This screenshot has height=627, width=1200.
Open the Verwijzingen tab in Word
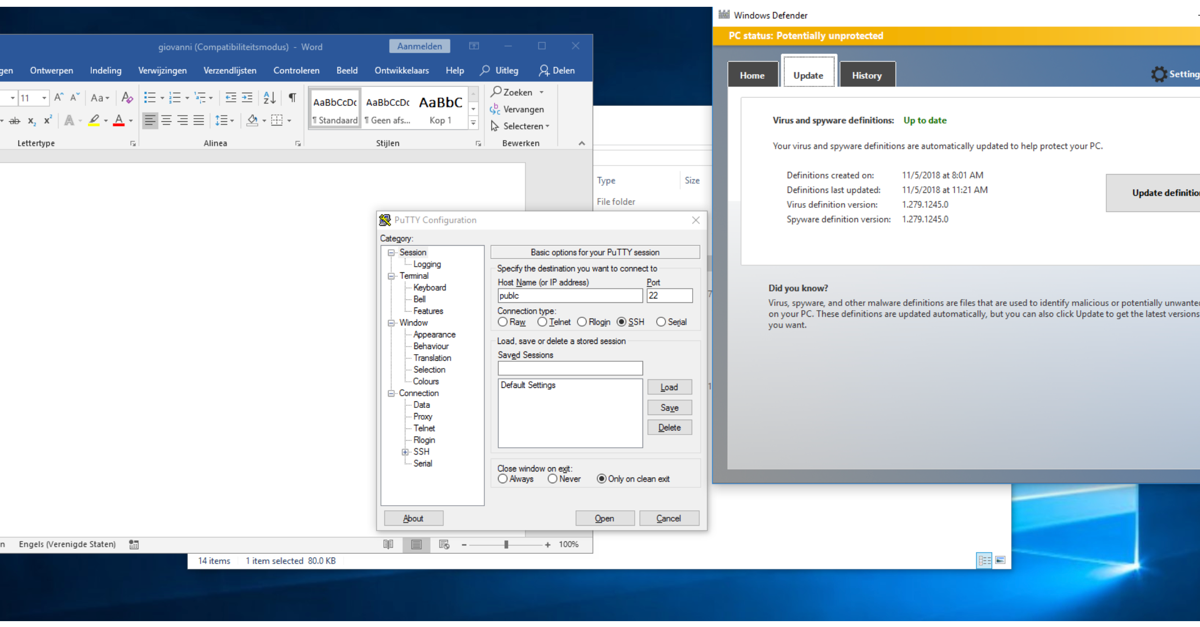click(x=162, y=71)
